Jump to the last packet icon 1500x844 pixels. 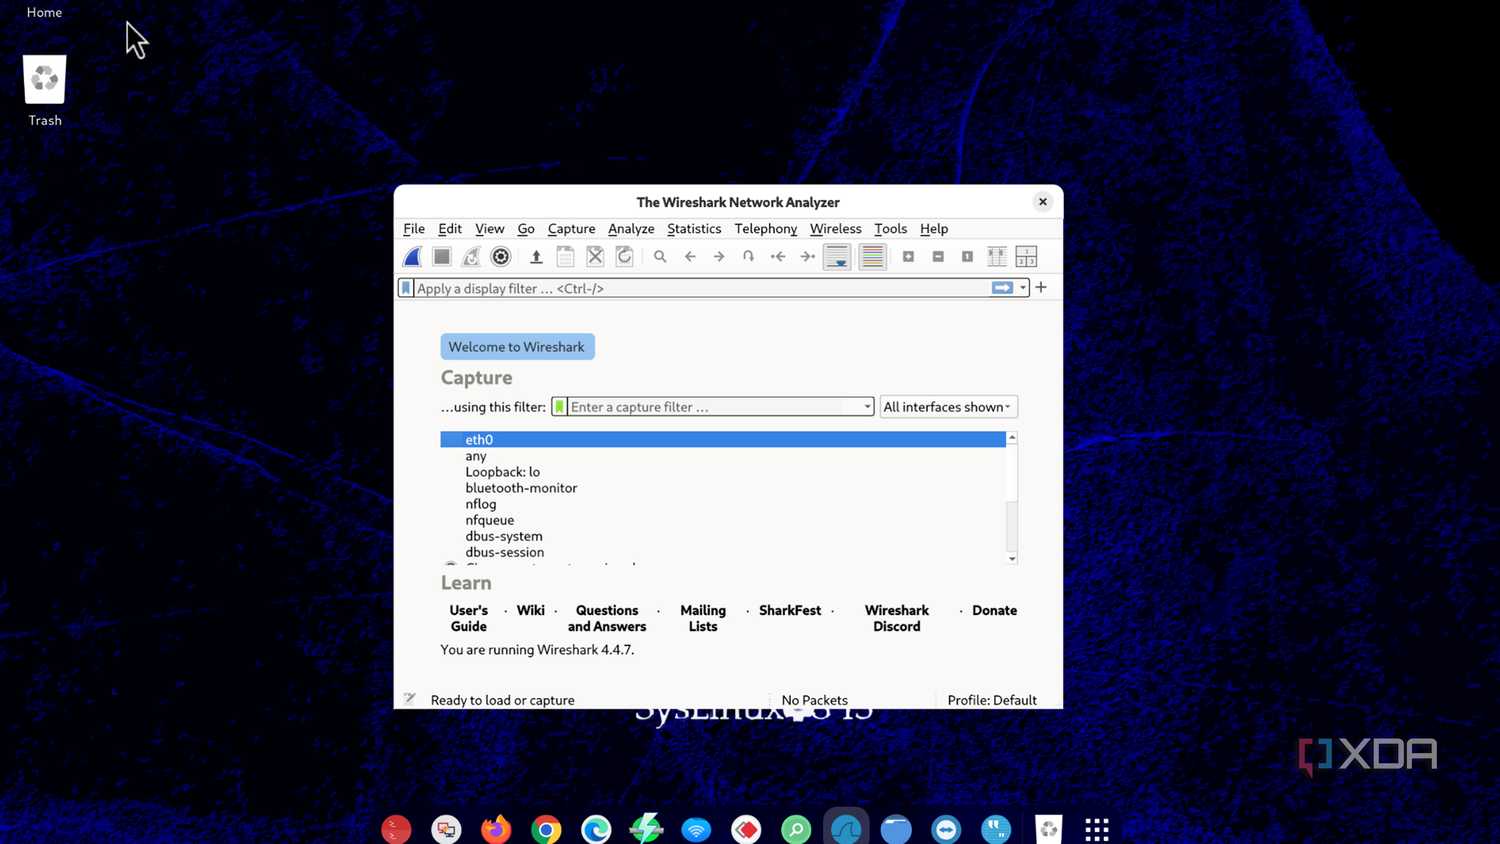(807, 257)
